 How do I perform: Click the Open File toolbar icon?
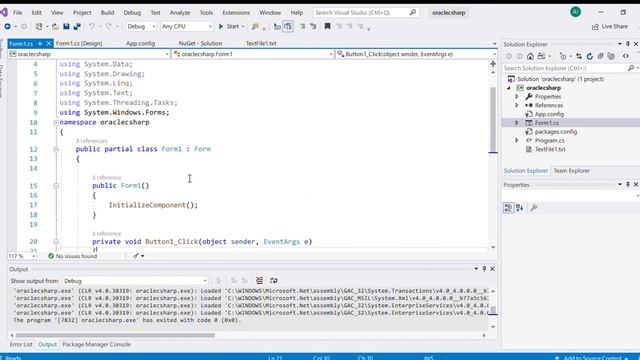[x=55, y=27]
